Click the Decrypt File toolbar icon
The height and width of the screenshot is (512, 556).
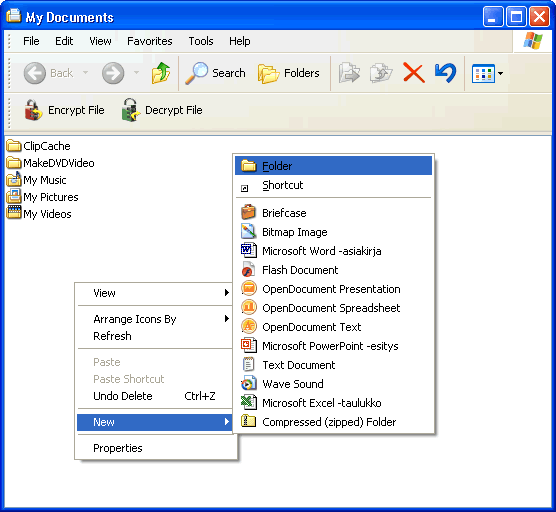tap(130, 110)
